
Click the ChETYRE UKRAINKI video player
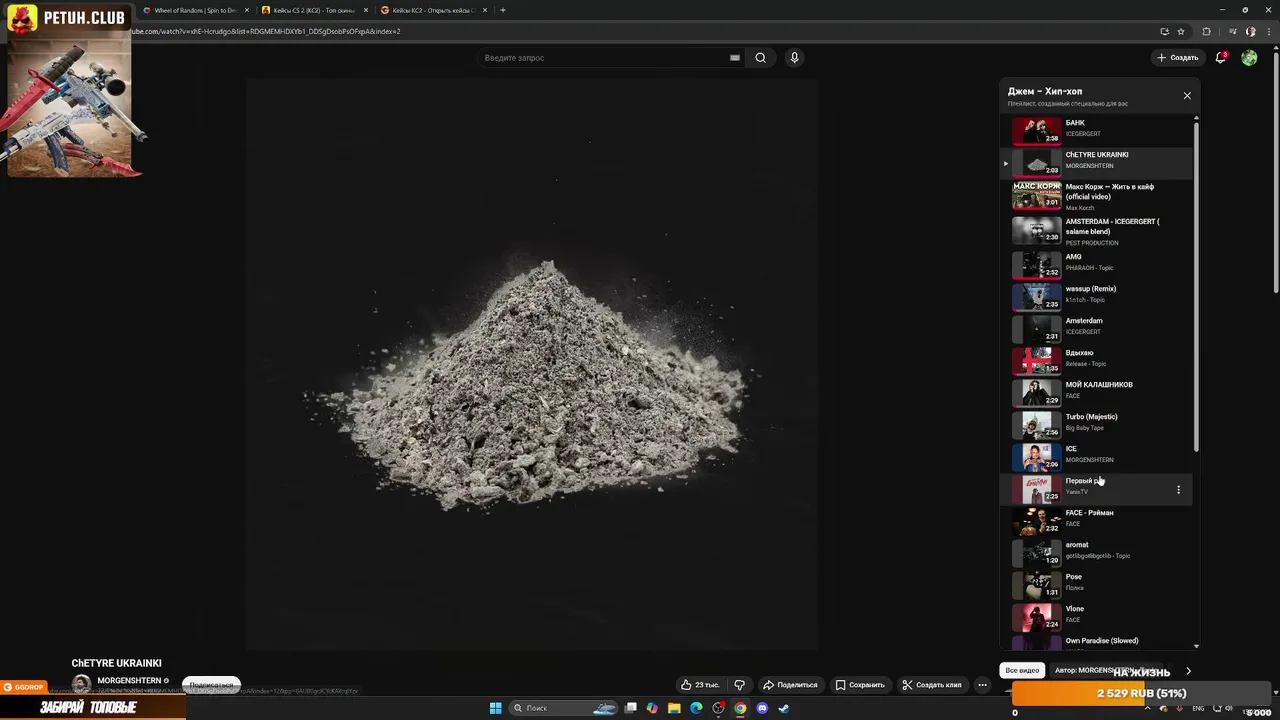[x=532, y=365]
